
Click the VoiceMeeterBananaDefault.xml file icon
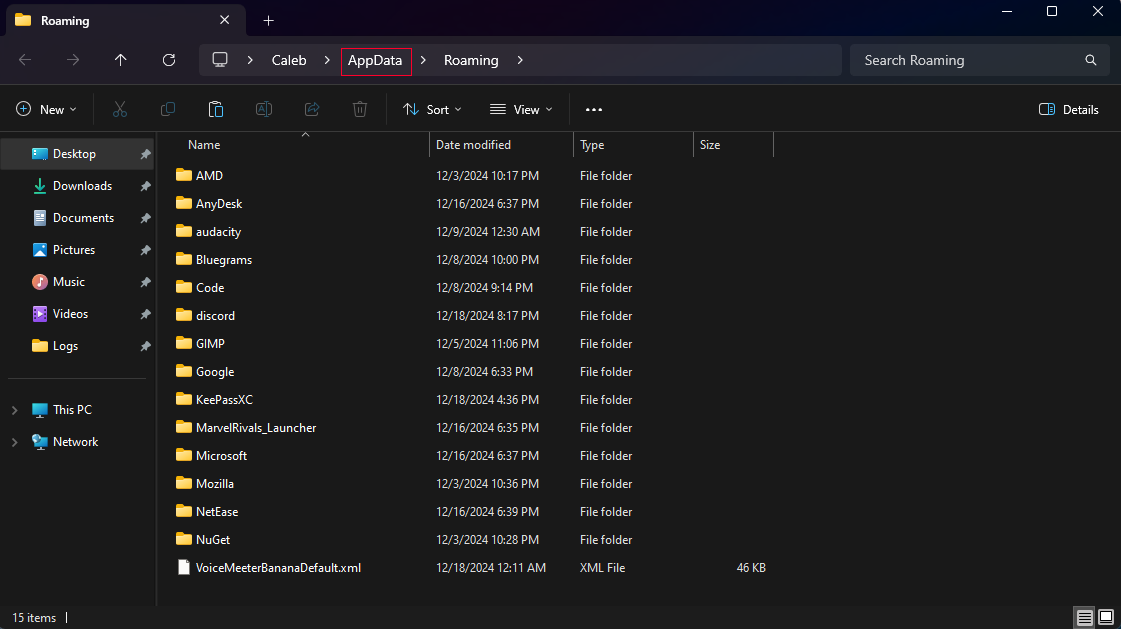coord(184,568)
